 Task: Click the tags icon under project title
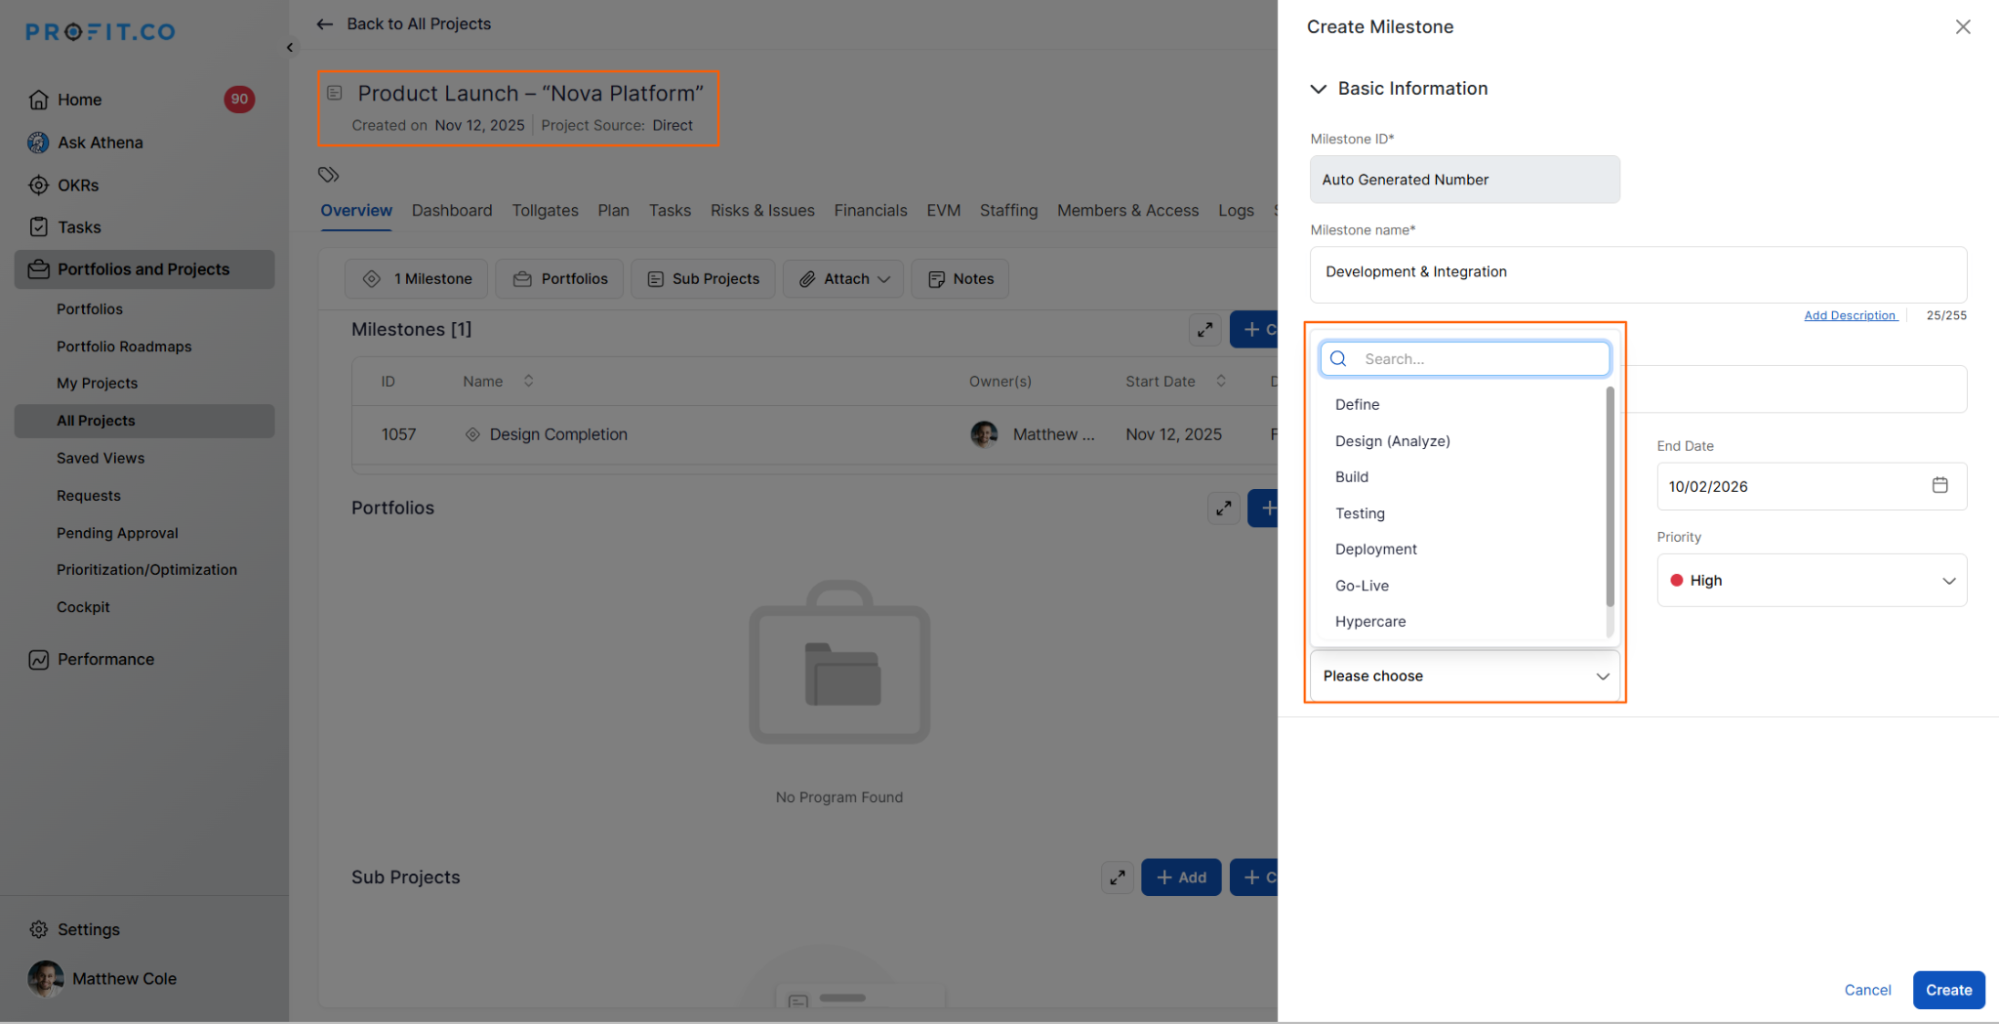tap(329, 175)
